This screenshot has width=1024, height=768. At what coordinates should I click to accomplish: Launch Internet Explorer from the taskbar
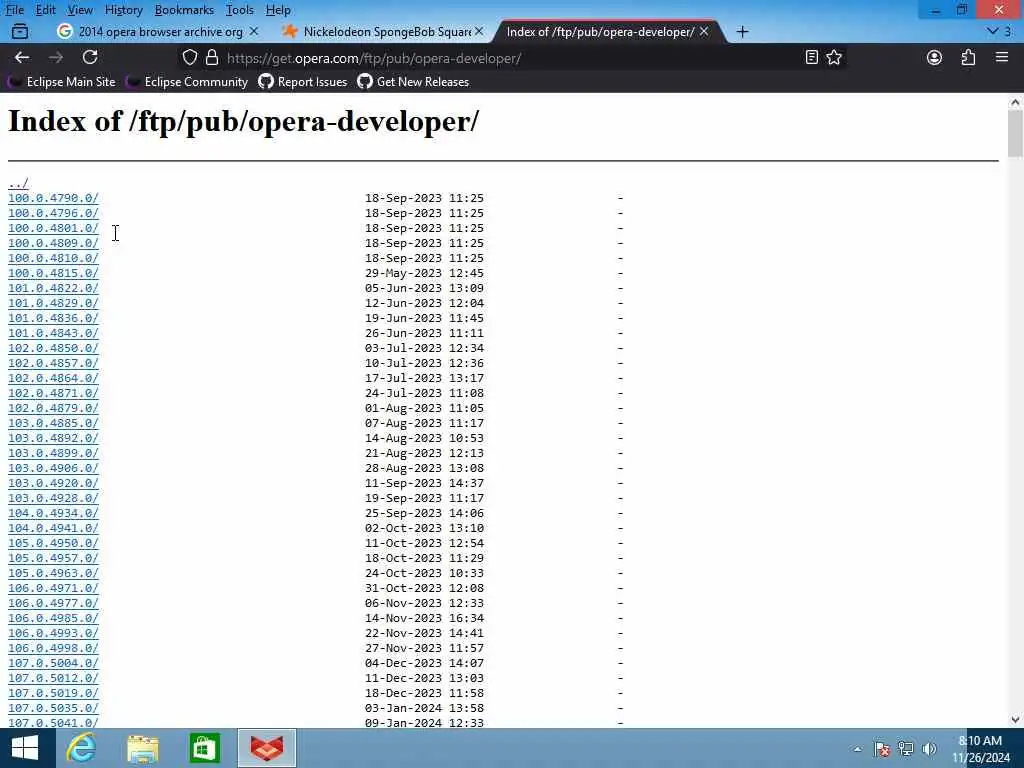(81, 748)
